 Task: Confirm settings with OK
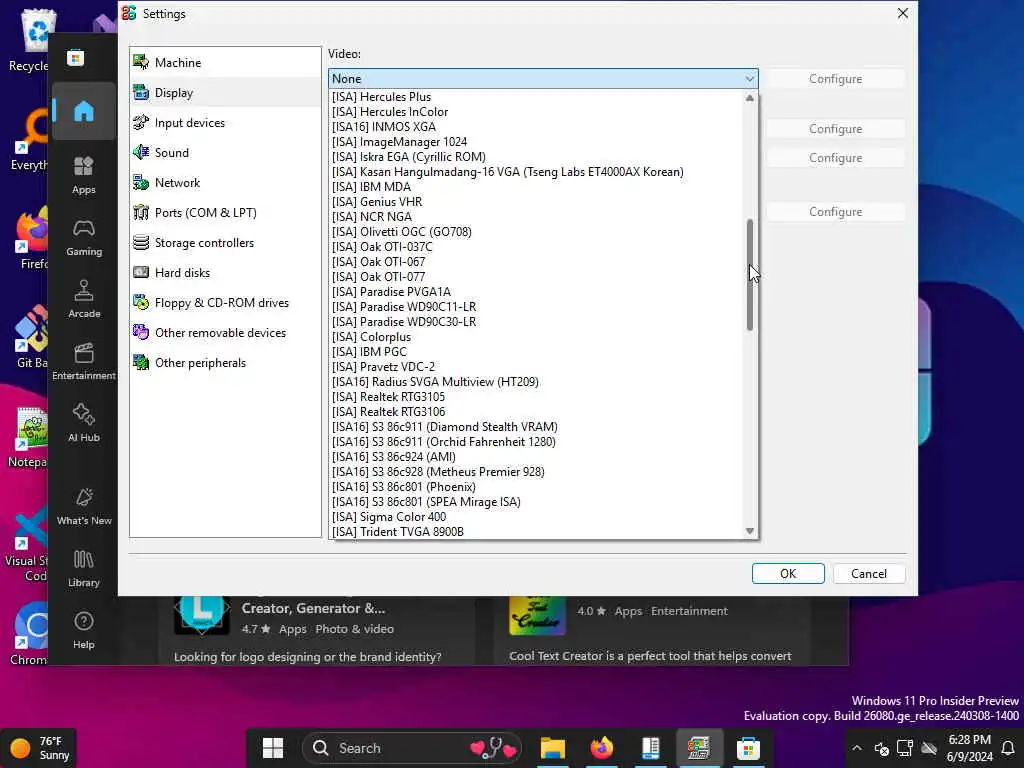[x=788, y=573]
